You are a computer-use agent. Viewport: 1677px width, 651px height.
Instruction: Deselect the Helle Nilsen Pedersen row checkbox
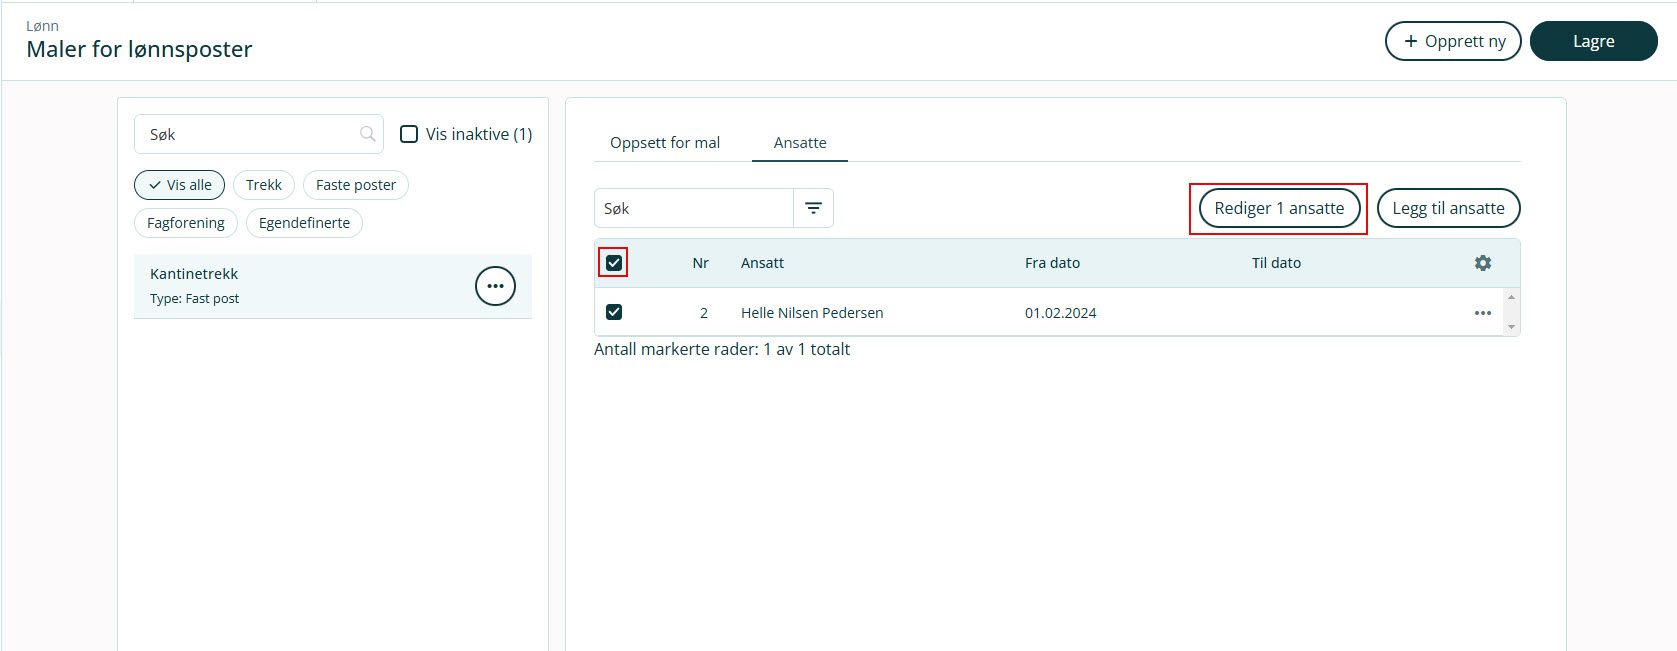point(614,312)
